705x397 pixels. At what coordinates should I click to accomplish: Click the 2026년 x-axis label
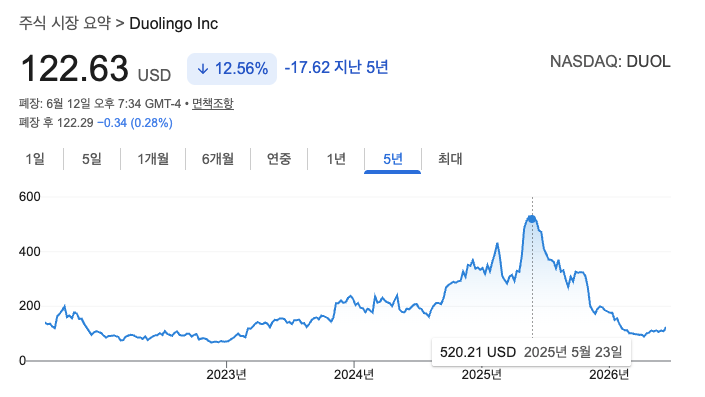pos(609,375)
